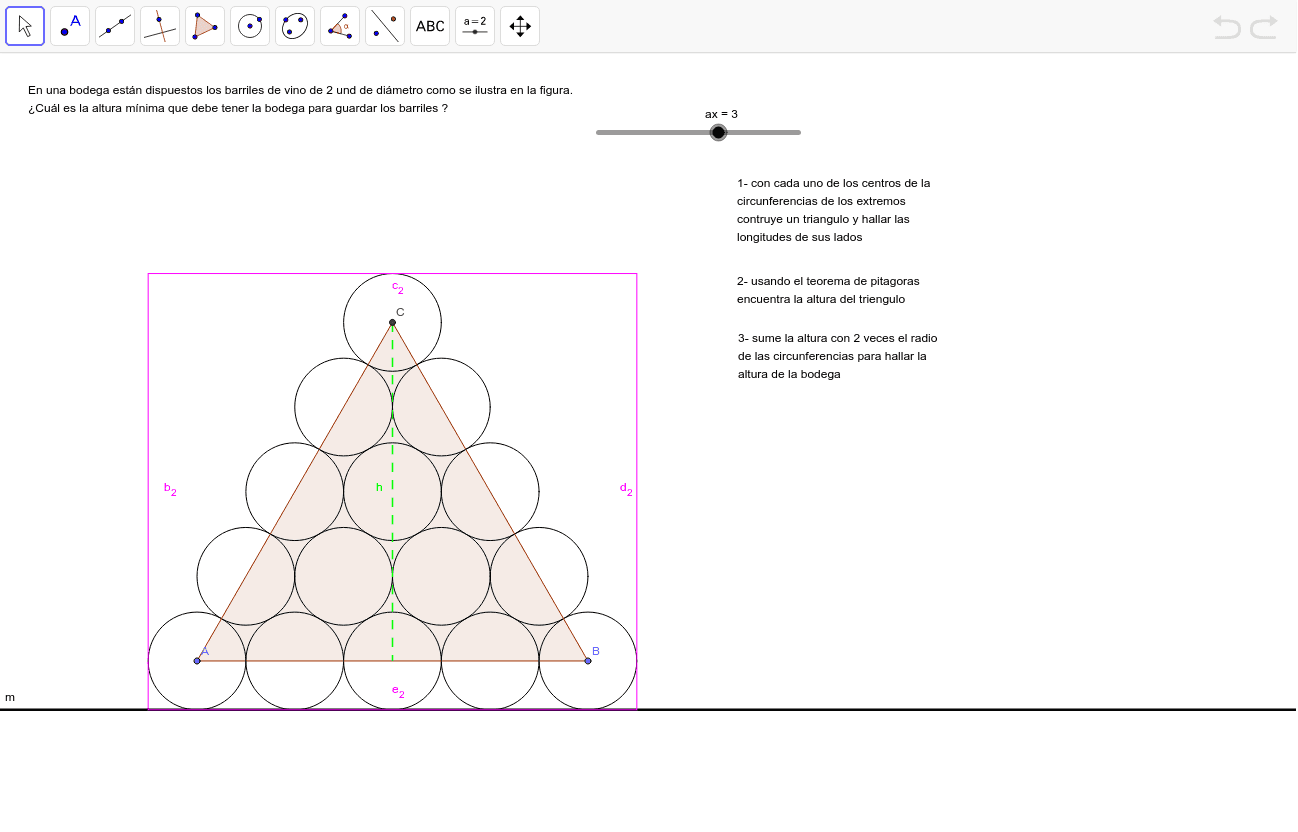Image resolution: width=1298 pixels, height=832 pixels.
Task: Select the Circle with center tool
Action: tap(250, 26)
